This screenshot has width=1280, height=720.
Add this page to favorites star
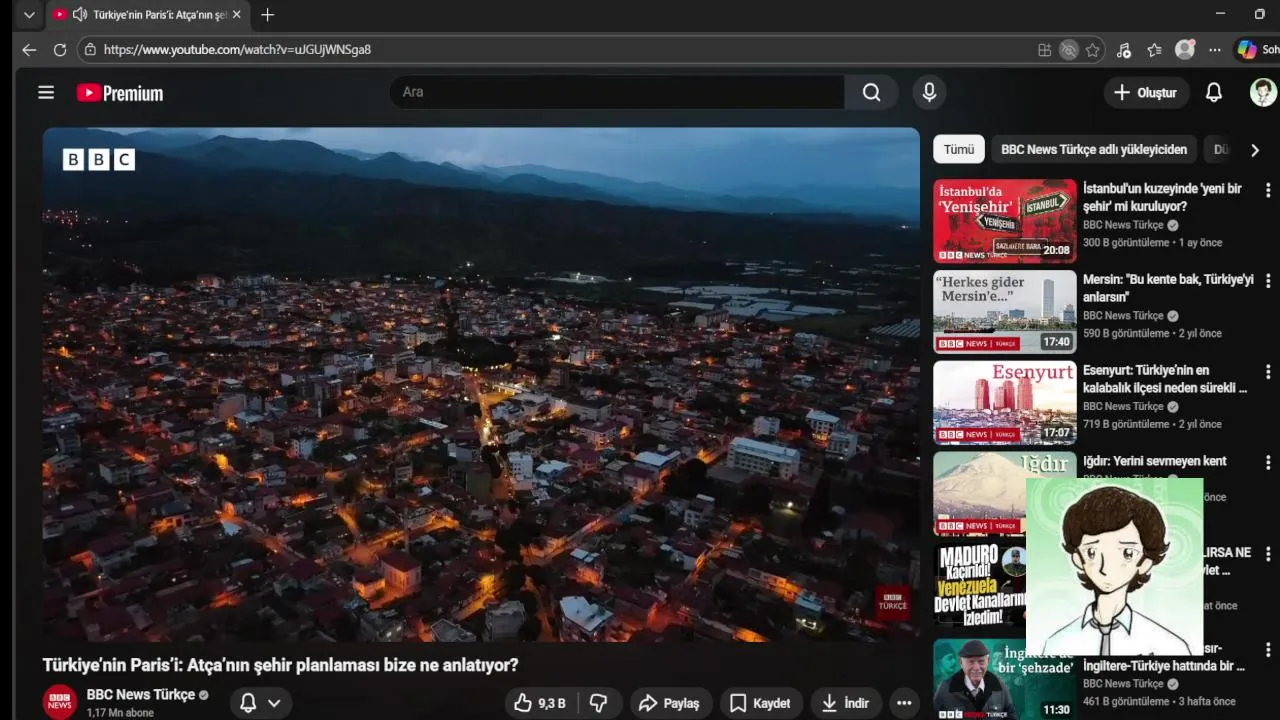pyautogui.click(x=1093, y=50)
